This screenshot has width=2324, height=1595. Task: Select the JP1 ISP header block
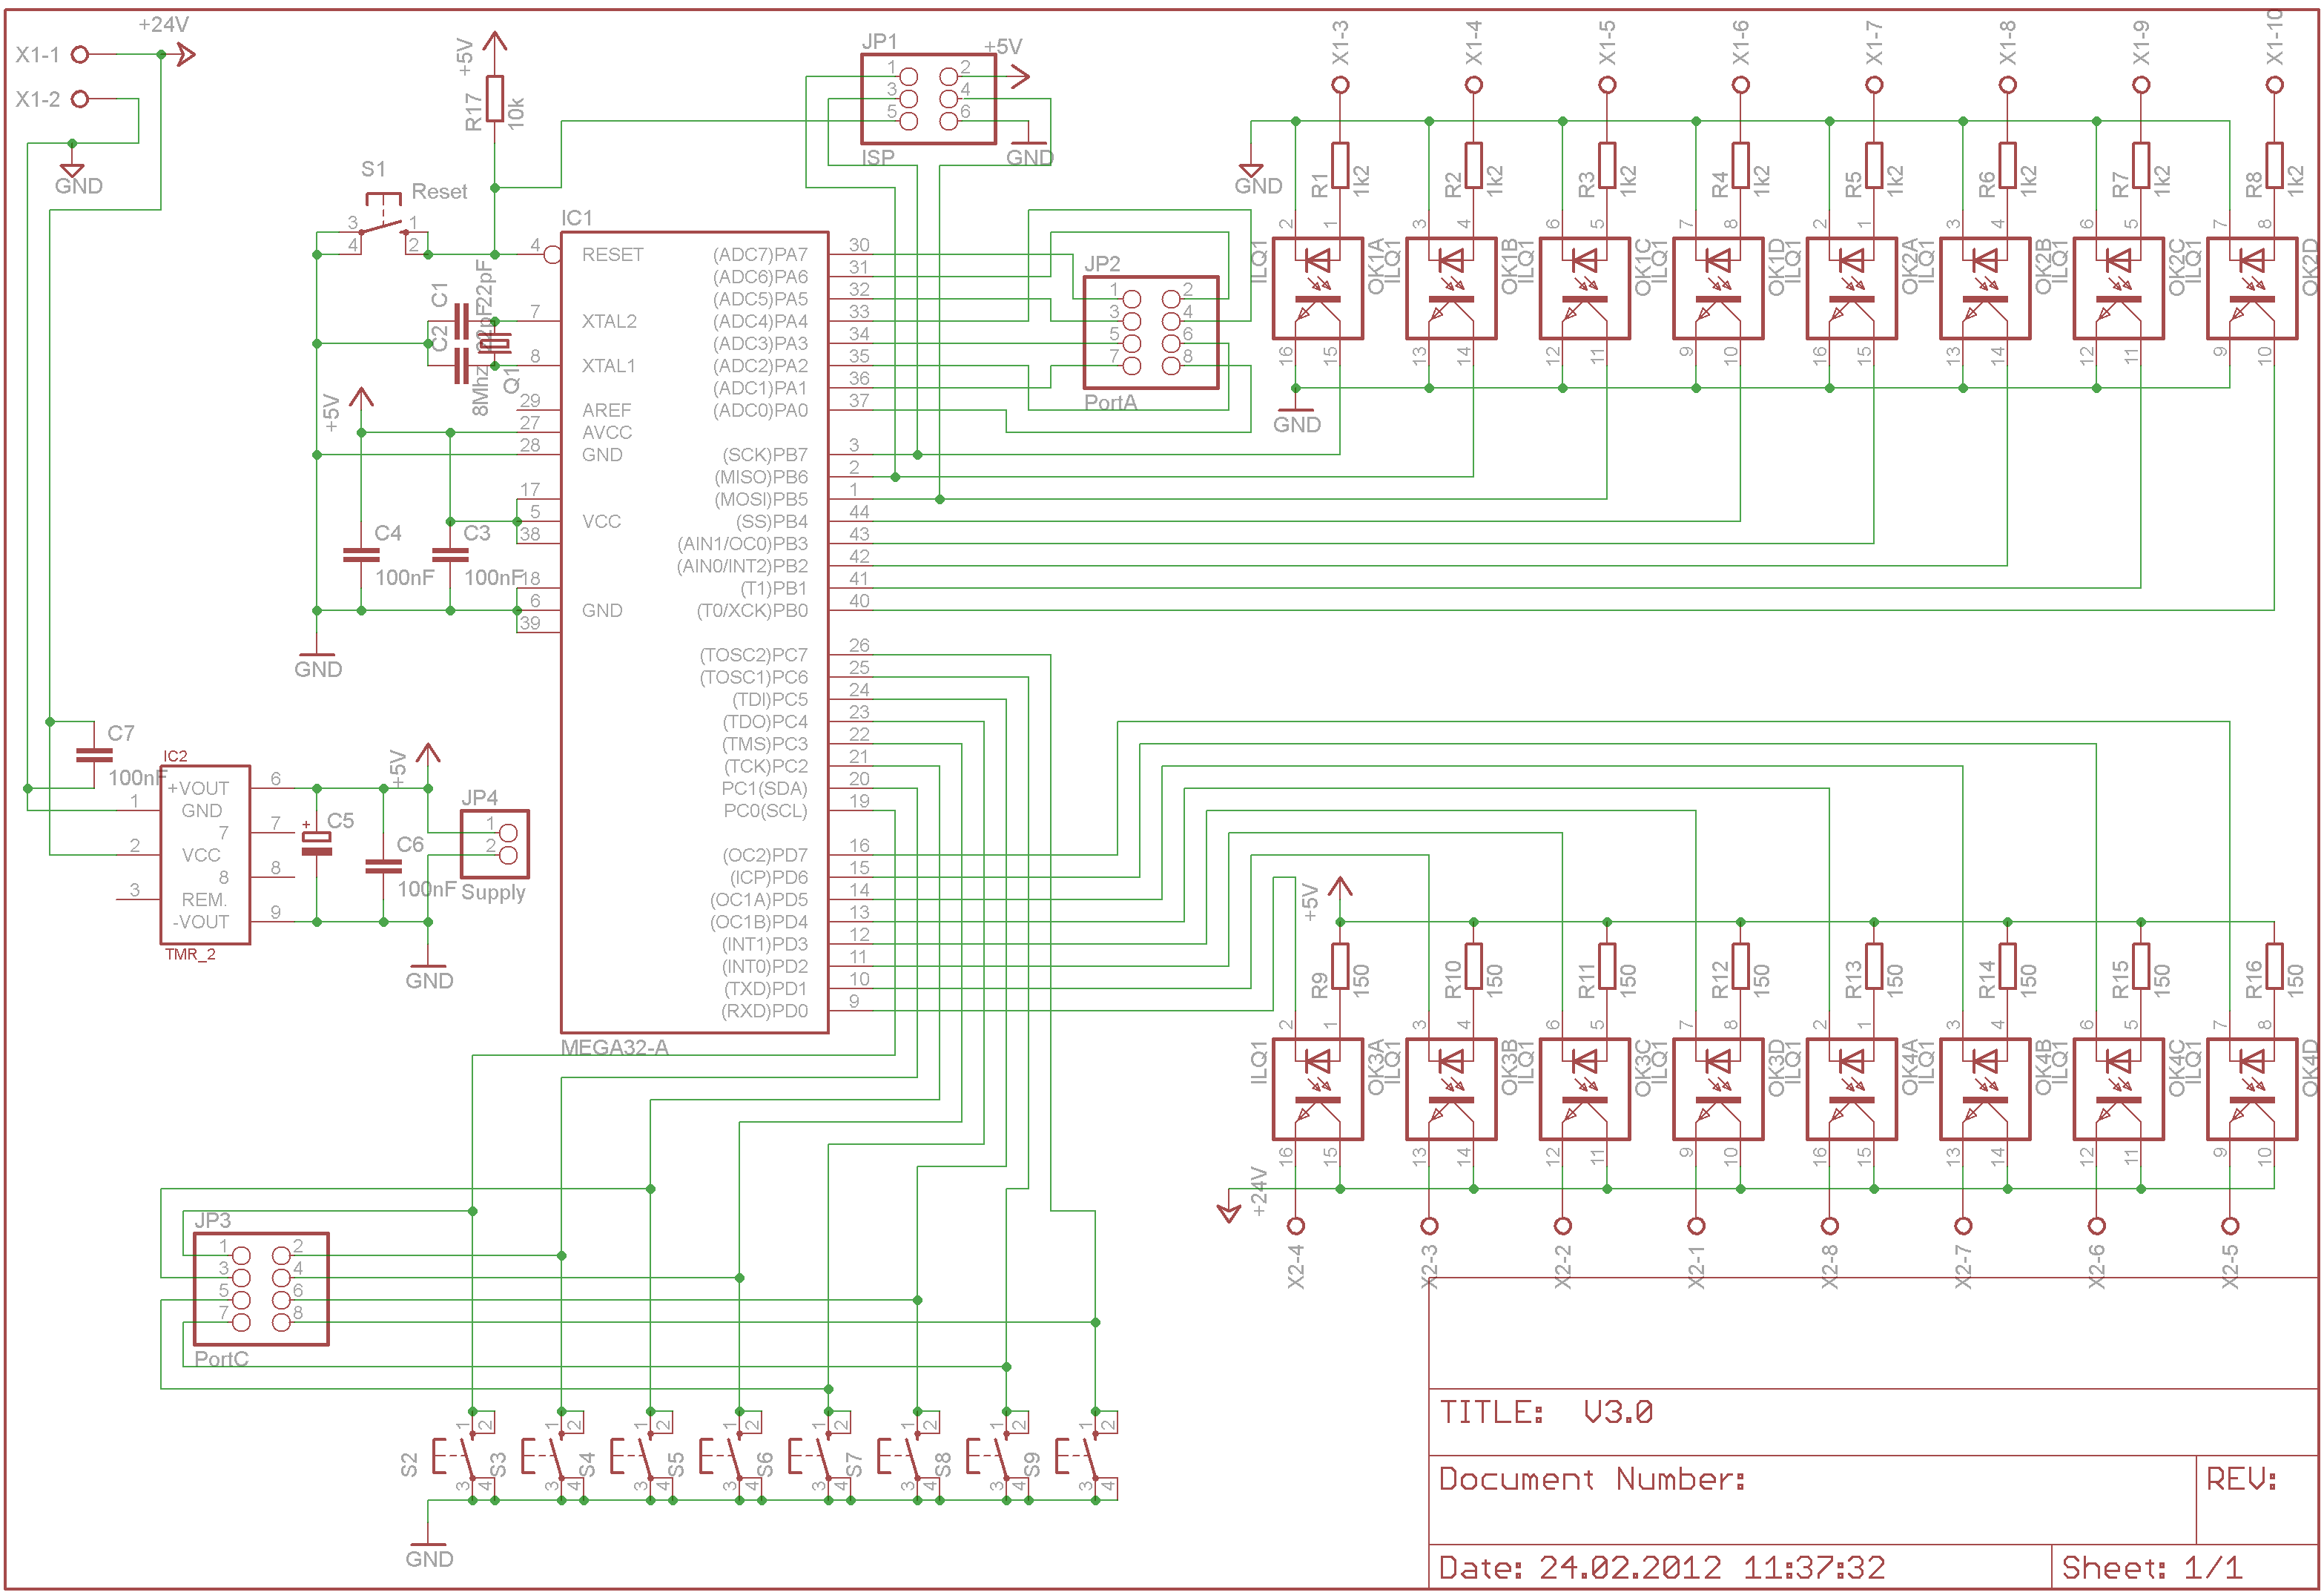tap(928, 99)
